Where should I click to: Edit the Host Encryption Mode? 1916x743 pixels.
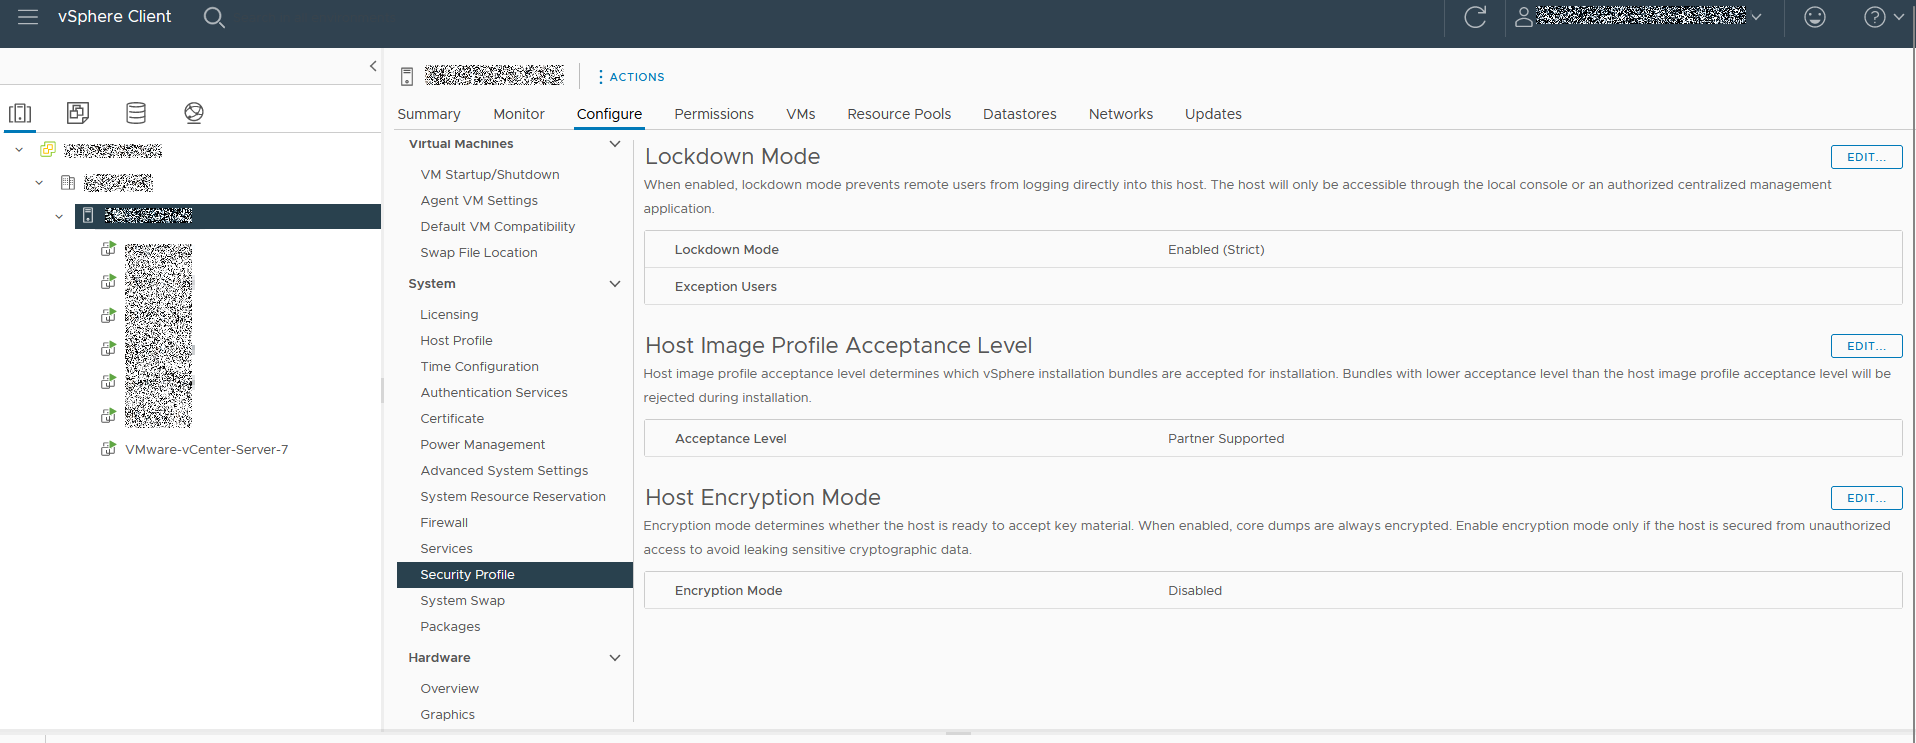1866,498
